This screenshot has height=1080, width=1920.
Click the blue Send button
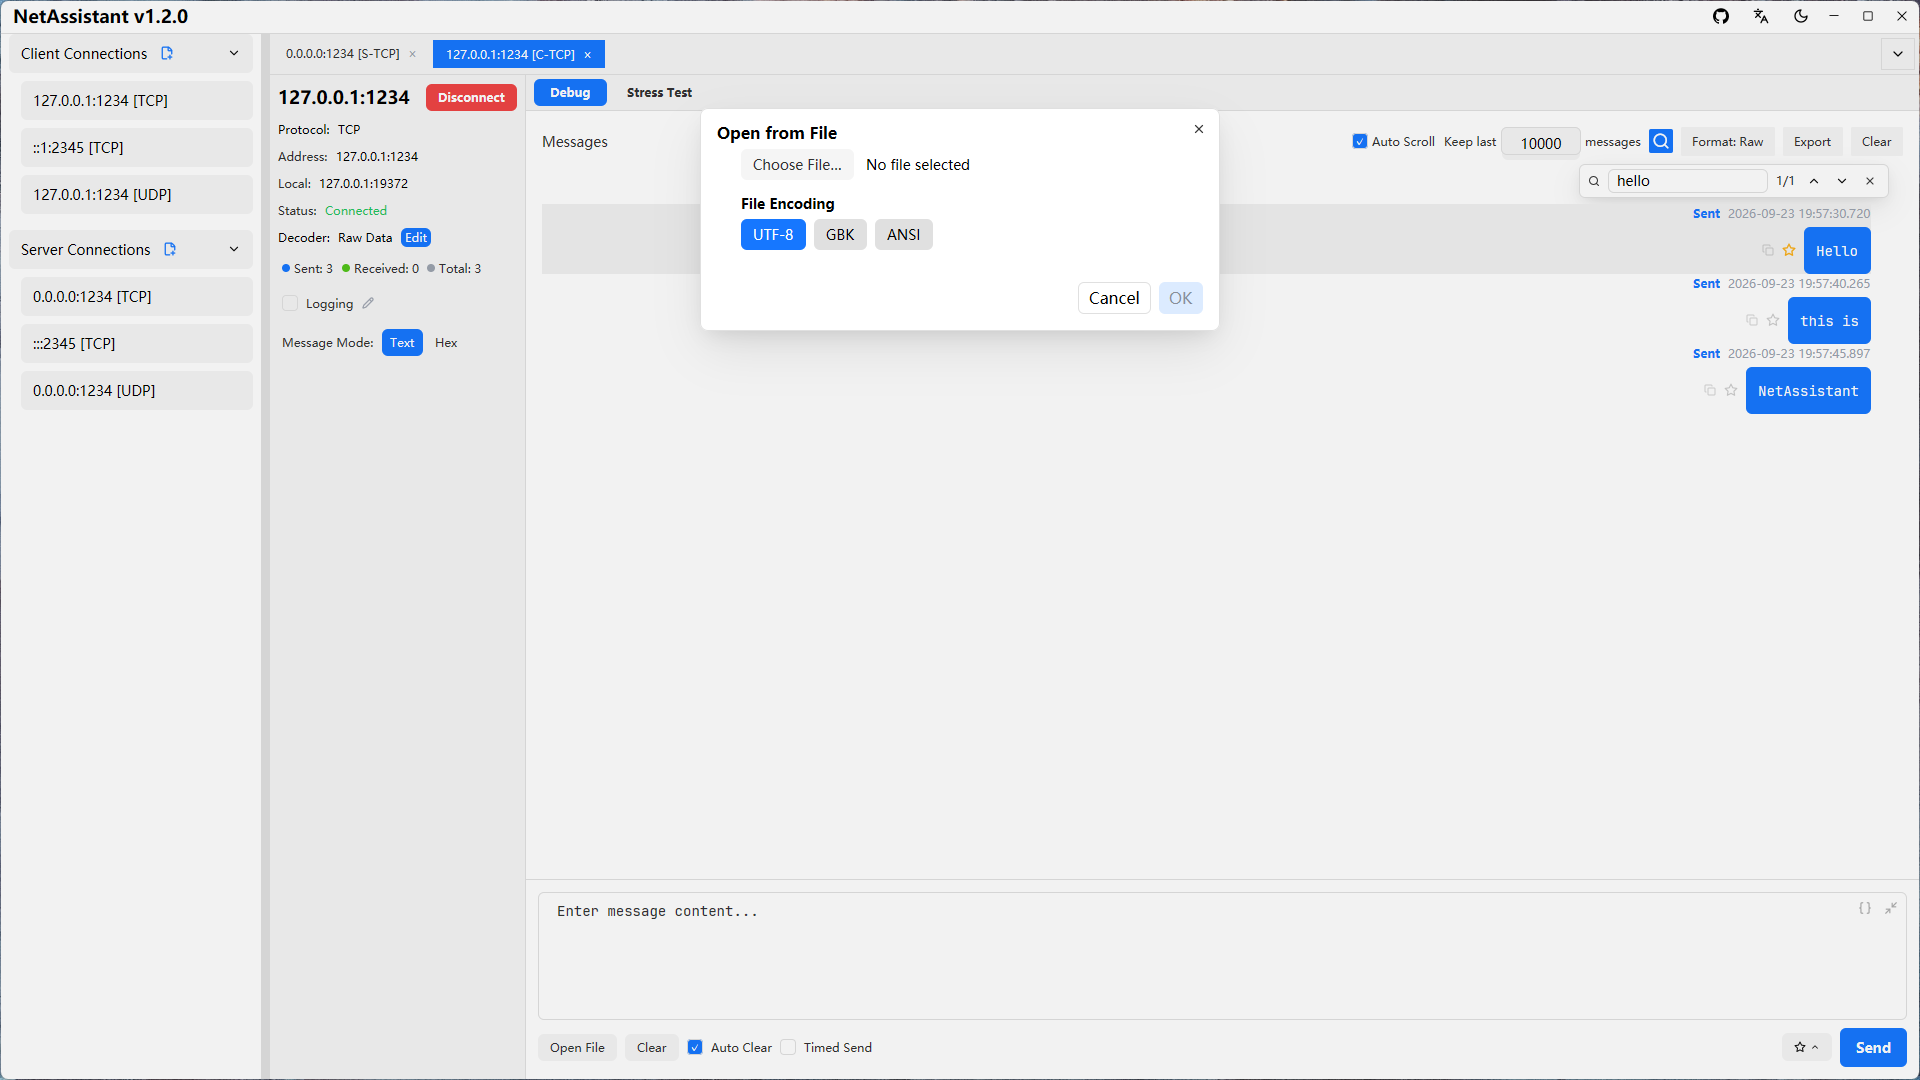1873,1047
